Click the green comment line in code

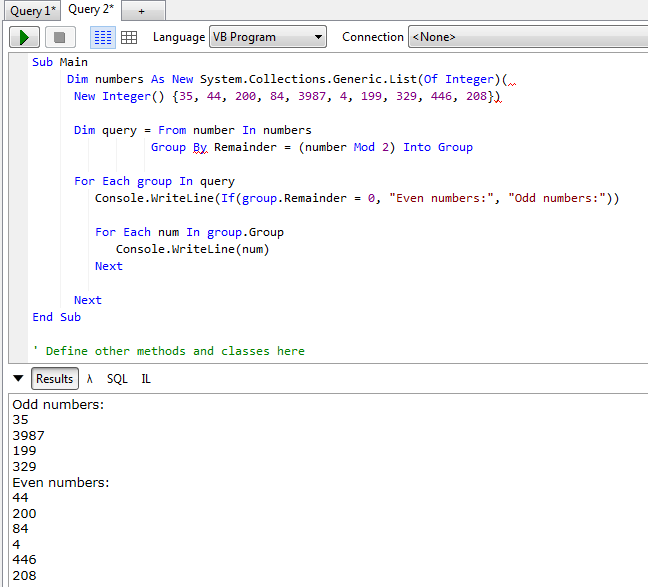168,351
